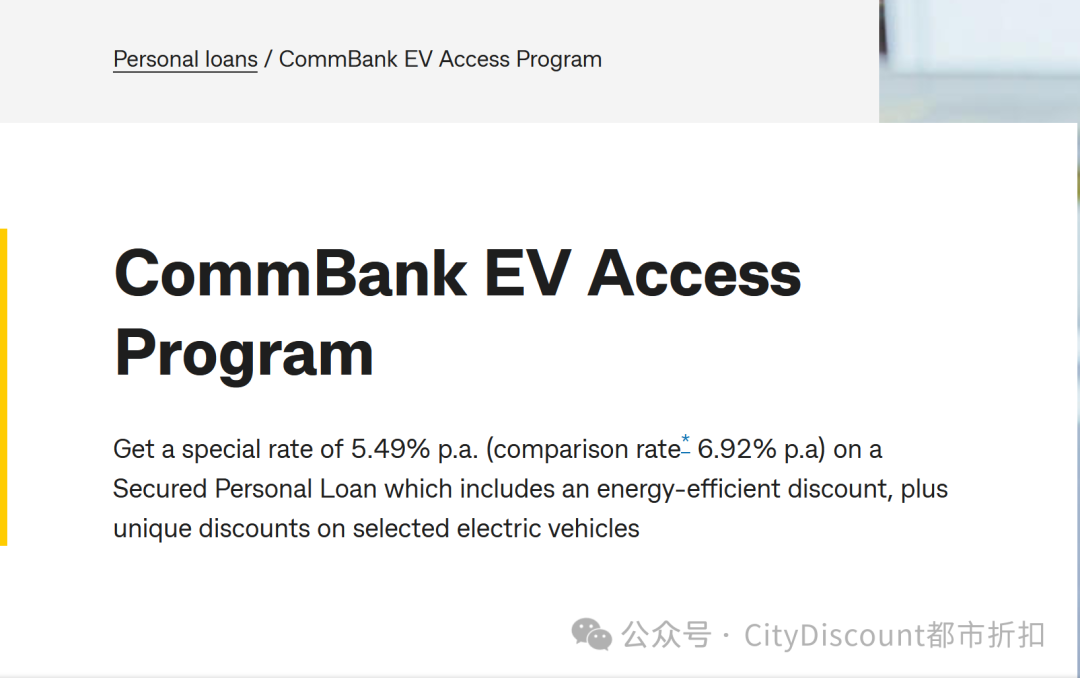
Task: Click the WeChat logo in the watermark
Action: click(591, 635)
